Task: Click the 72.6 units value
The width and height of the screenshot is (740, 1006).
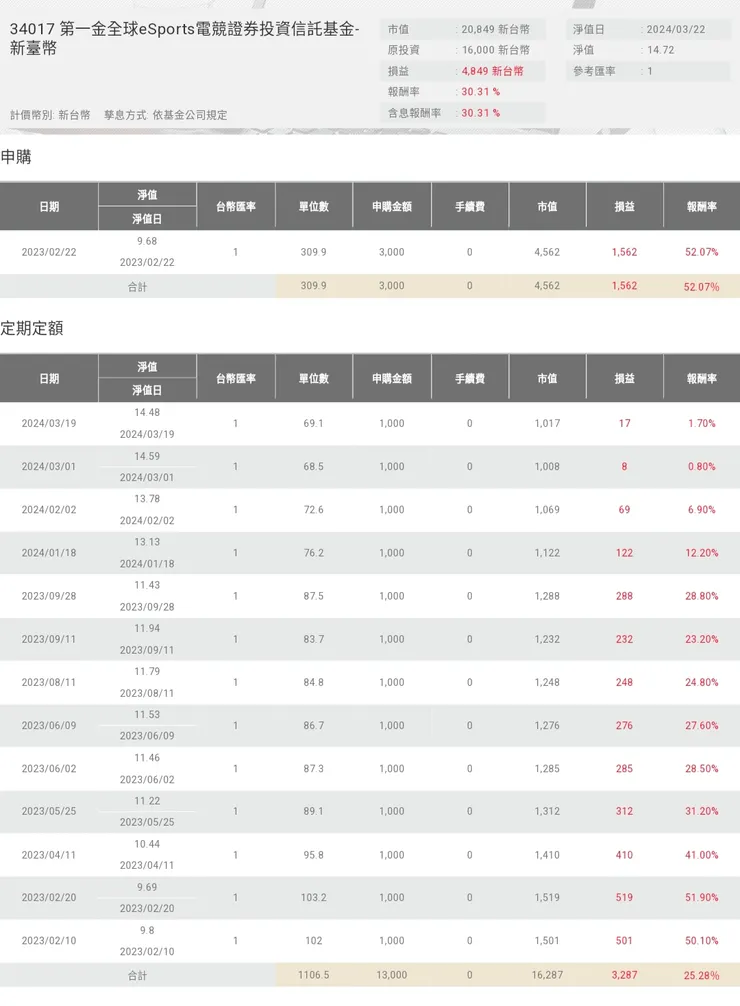Action: point(314,509)
